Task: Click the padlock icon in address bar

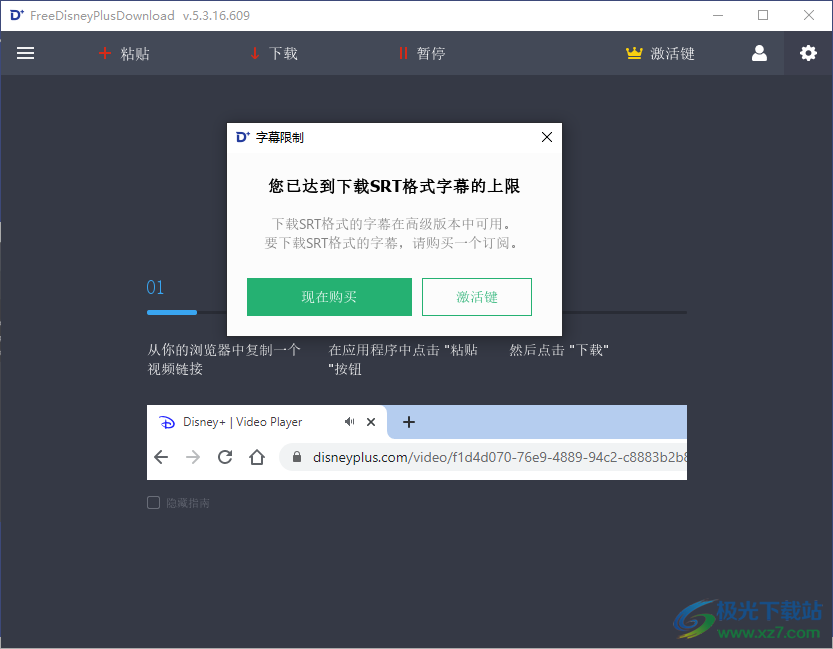Action: point(297,457)
